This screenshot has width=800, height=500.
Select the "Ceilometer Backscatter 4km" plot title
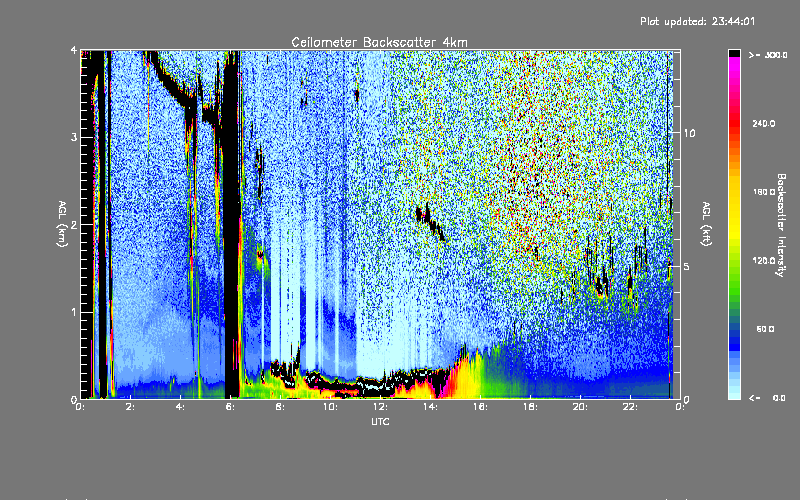coord(379,42)
